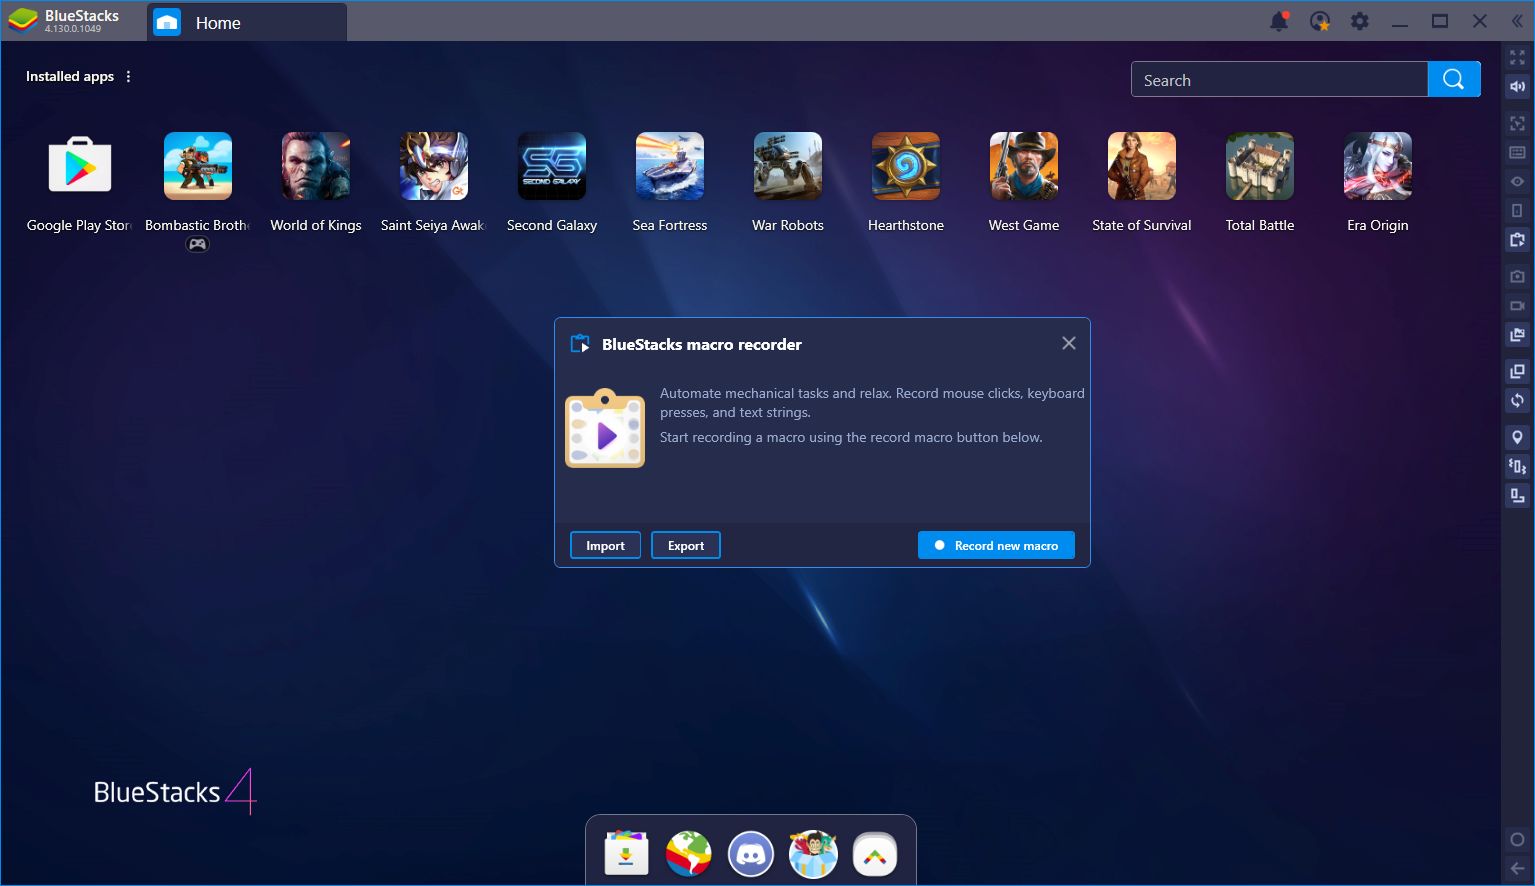Click the Search input field
Image resolution: width=1535 pixels, height=886 pixels.
1279,80
